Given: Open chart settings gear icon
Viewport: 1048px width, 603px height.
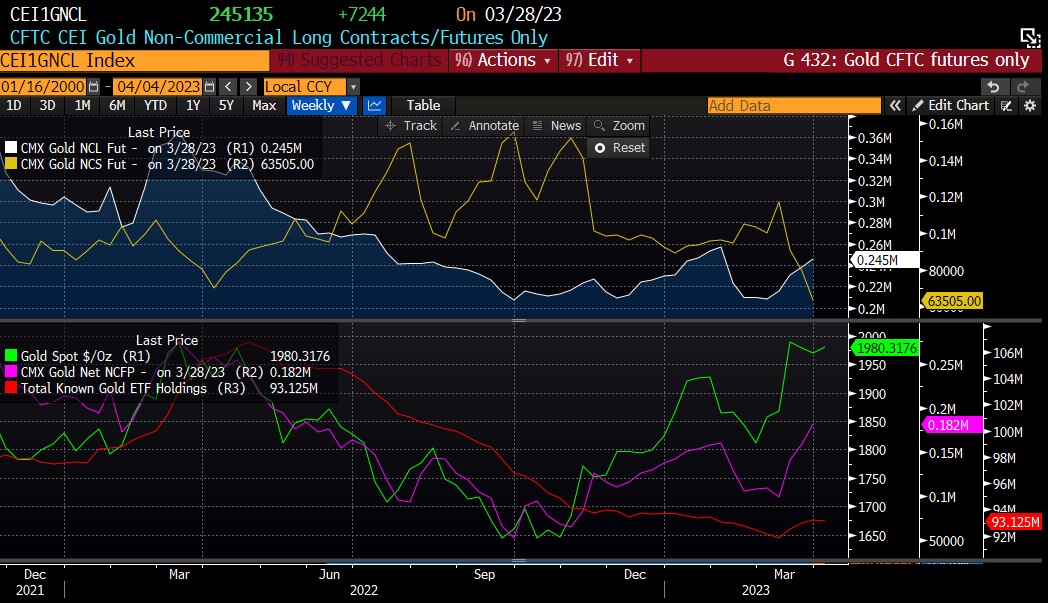Looking at the screenshot, I should pyautogui.click(x=1029, y=105).
